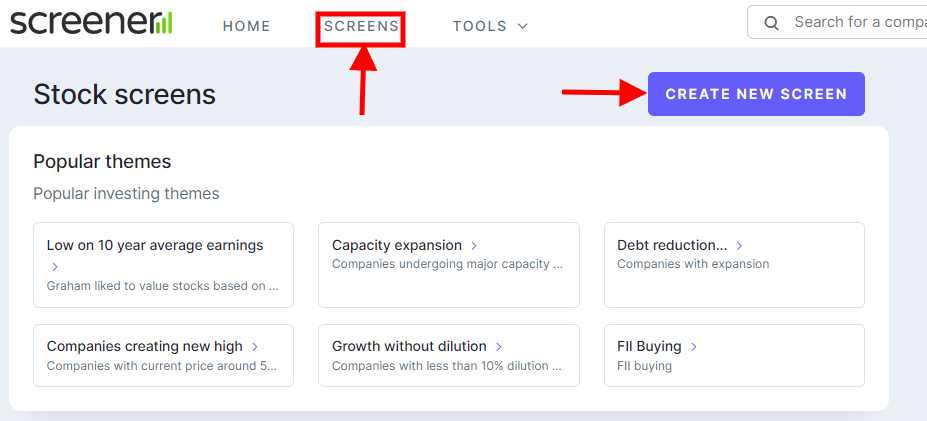Go to the Home menu item
The width and height of the screenshot is (927, 421).
pos(247,26)
